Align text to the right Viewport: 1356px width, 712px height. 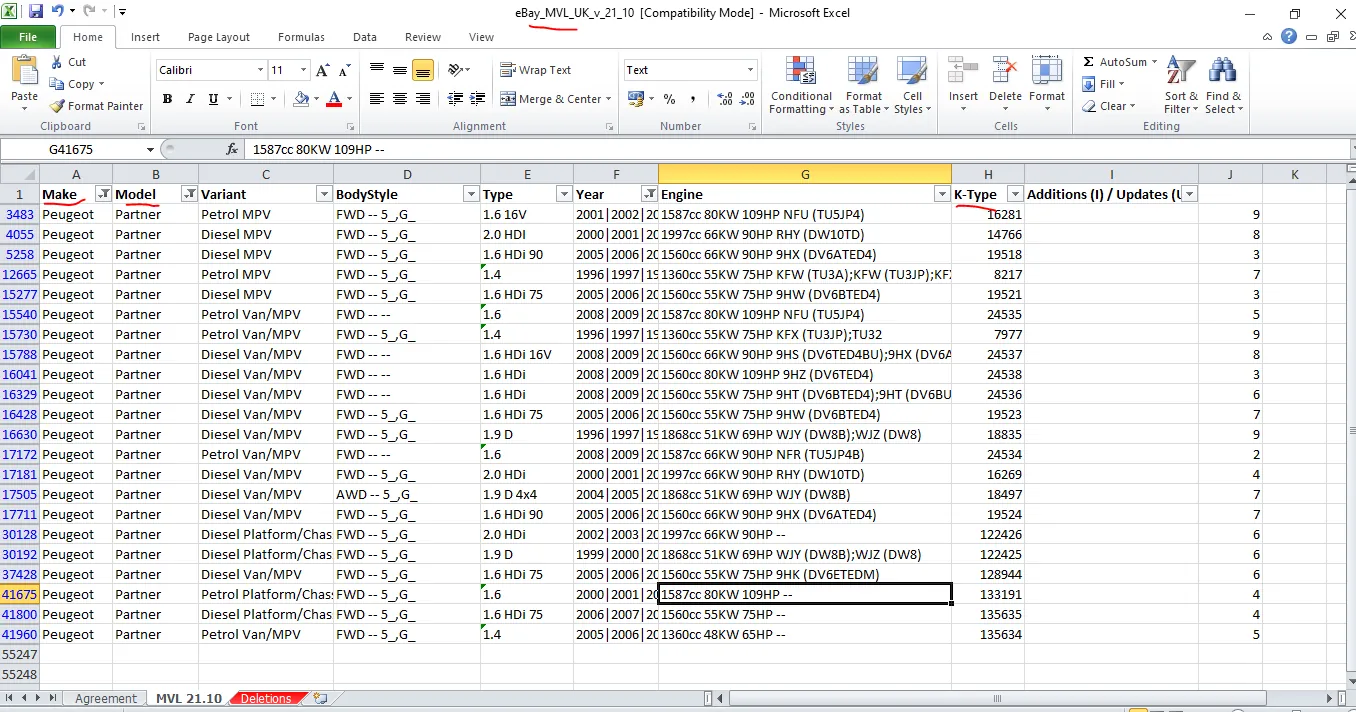coord(423,99)
